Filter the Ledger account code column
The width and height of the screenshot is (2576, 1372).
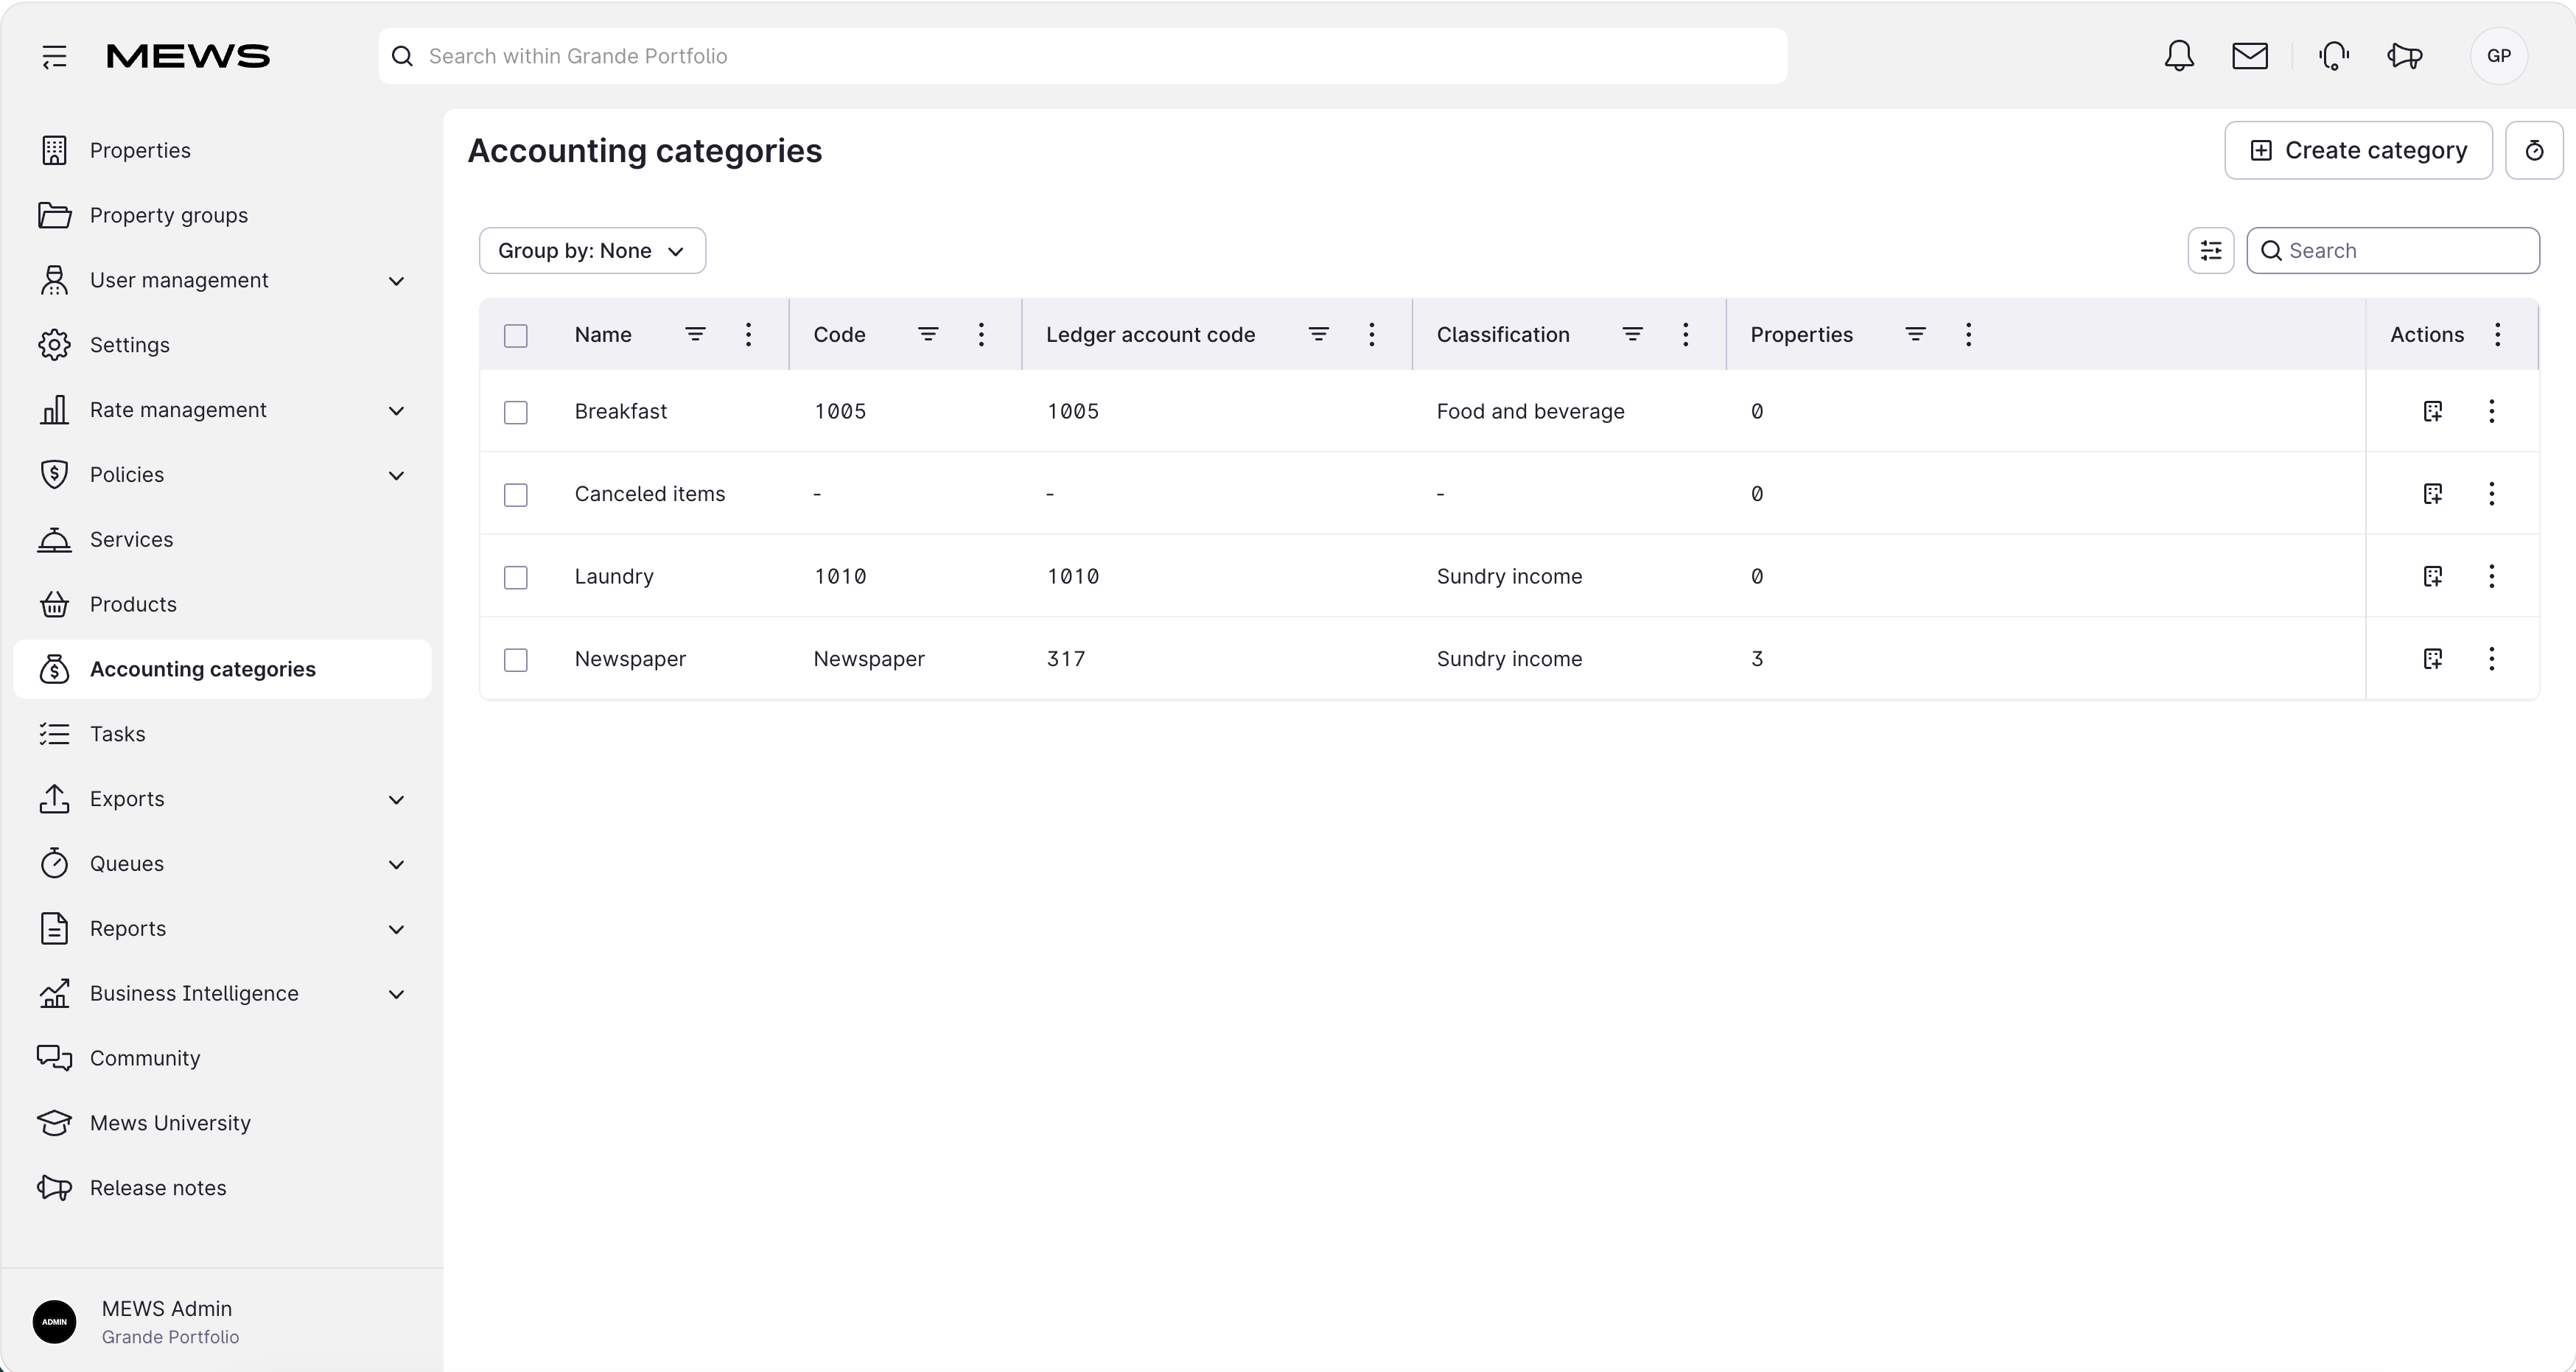point(1319,334)
